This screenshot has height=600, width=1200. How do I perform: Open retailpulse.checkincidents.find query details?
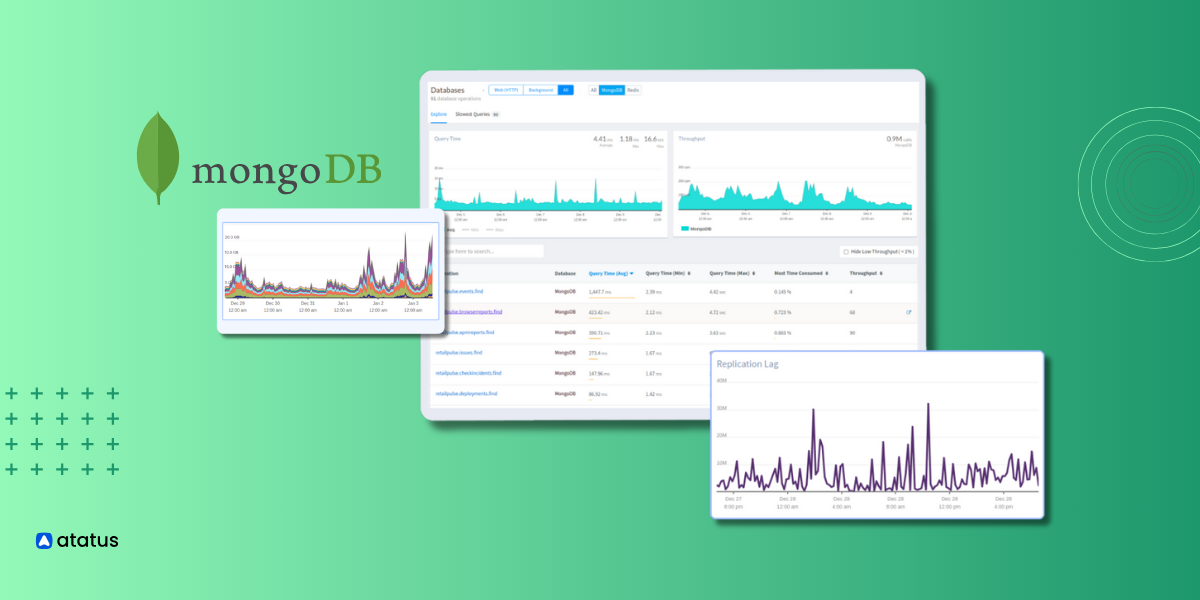[x=469, y=373]
